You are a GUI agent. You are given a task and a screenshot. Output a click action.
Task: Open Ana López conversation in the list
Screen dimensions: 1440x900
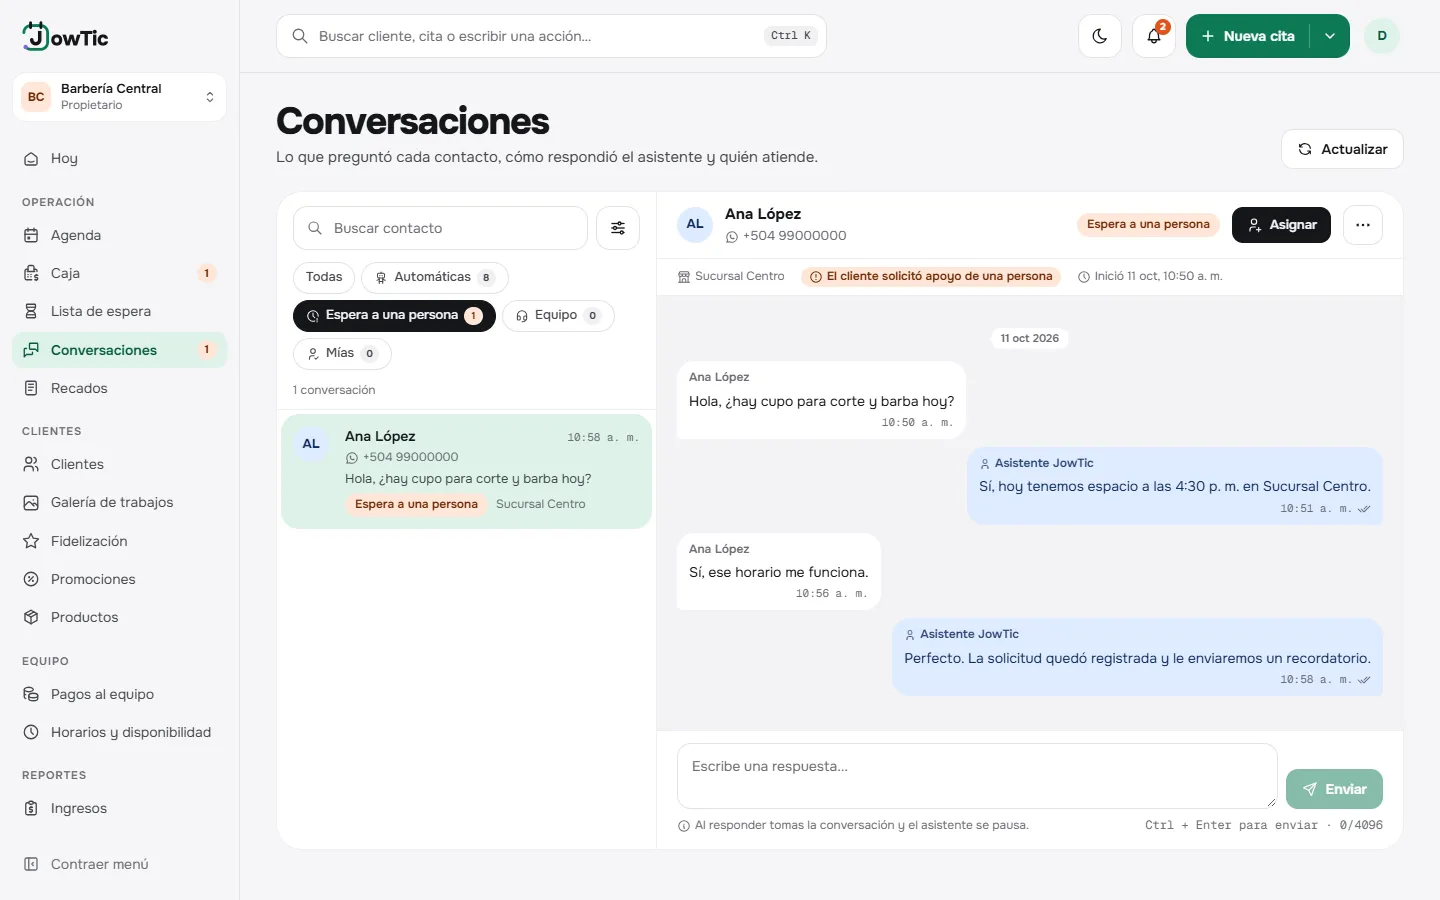(466, 471)
